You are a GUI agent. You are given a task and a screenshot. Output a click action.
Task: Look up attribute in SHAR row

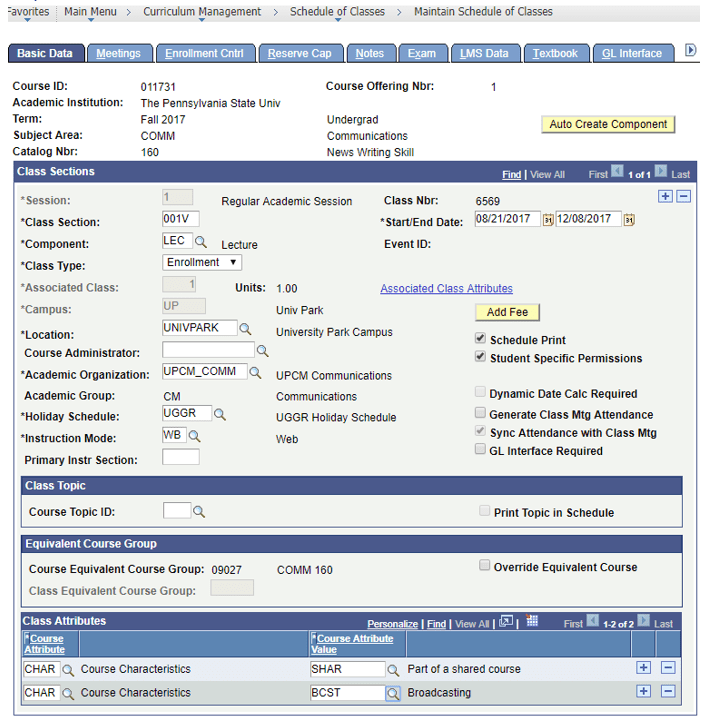click(x=68, y=670)
